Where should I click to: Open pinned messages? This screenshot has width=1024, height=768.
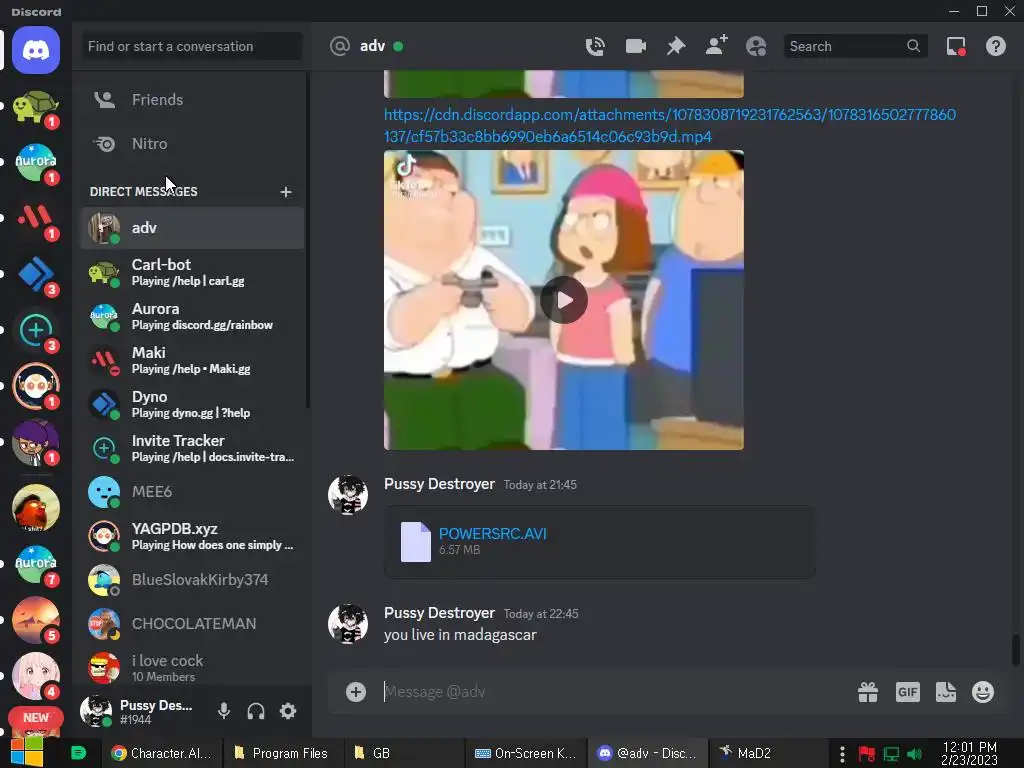pyautogui.click(x=676, y=46)
